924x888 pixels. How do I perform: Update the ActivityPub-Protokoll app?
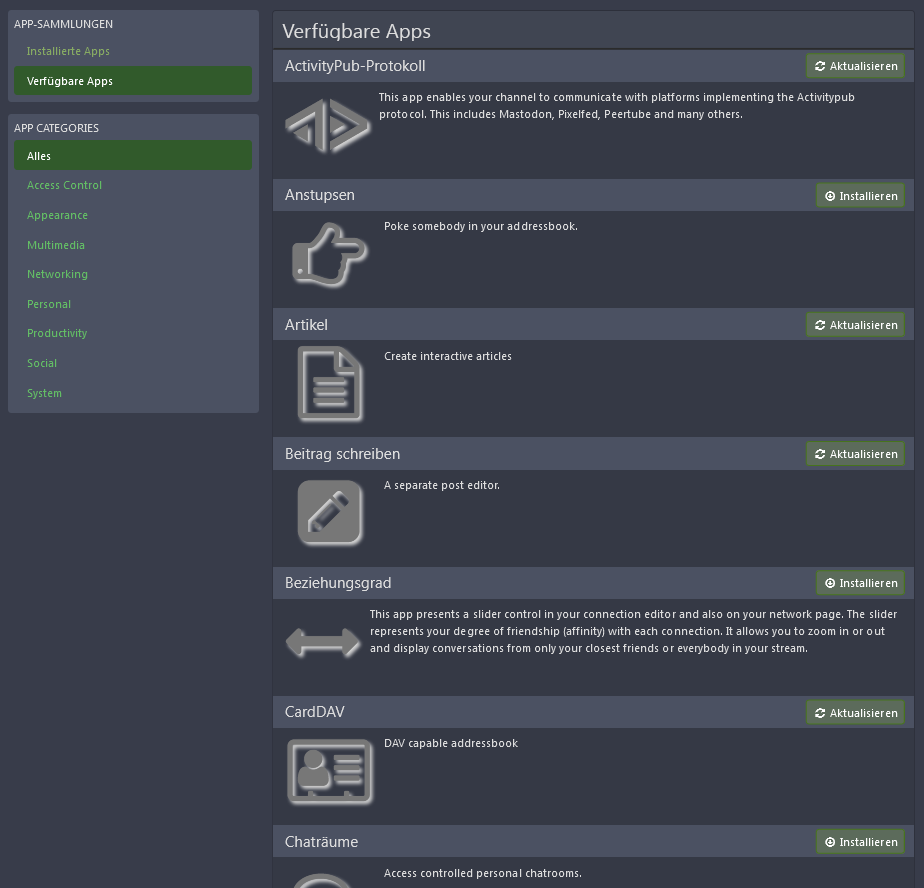(x=855, y=67)
